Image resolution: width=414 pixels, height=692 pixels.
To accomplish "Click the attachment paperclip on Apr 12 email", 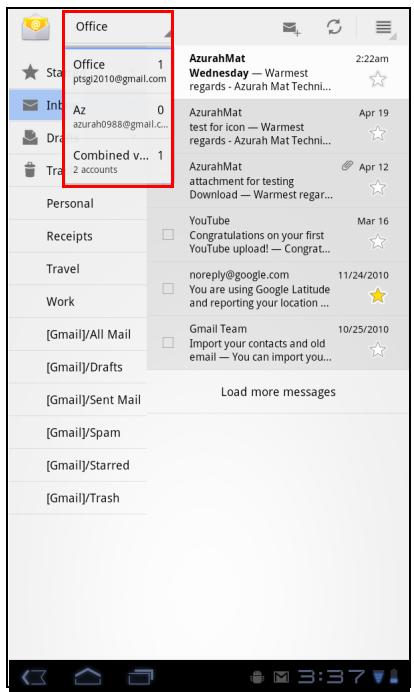I will (347, 166).
